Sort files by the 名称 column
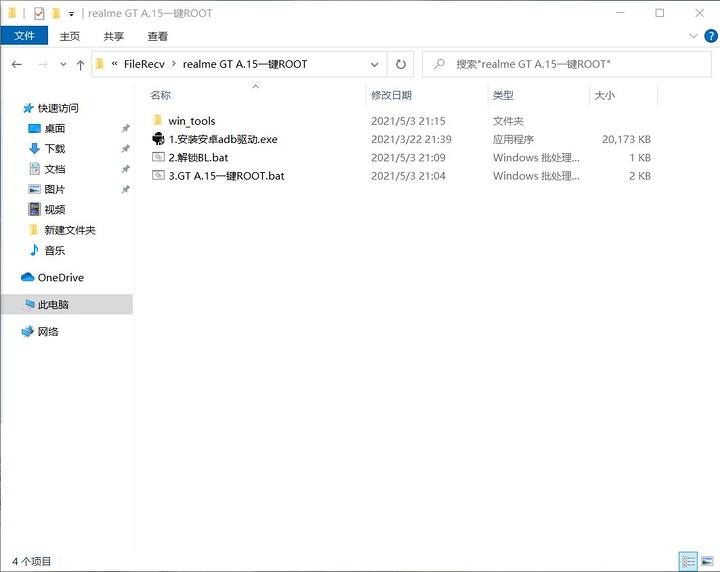The height and width of the screenshot is (572, 720). click(x=160, y=95)
